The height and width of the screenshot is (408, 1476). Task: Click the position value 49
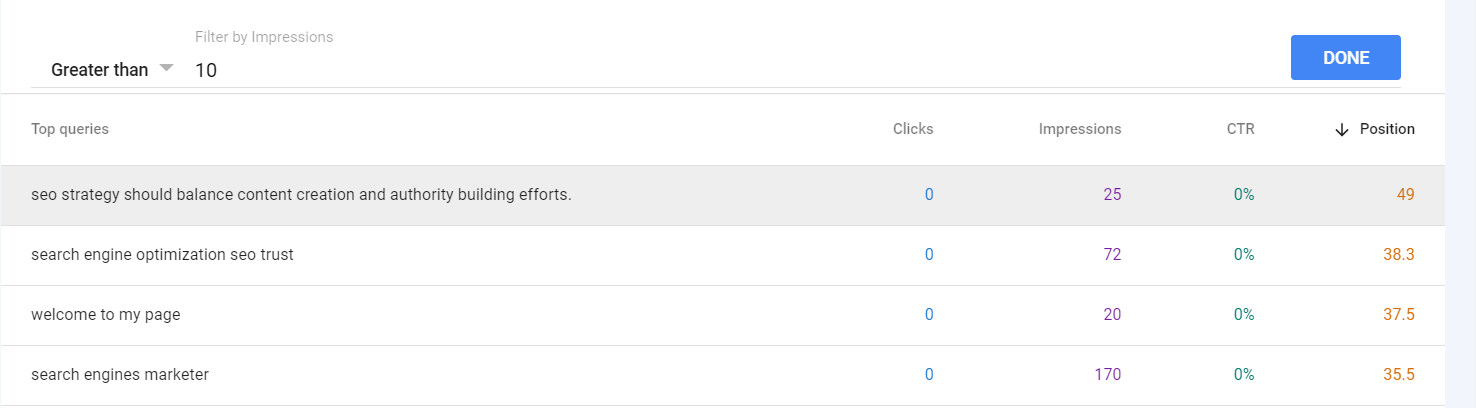click(x=1405, y=195)
